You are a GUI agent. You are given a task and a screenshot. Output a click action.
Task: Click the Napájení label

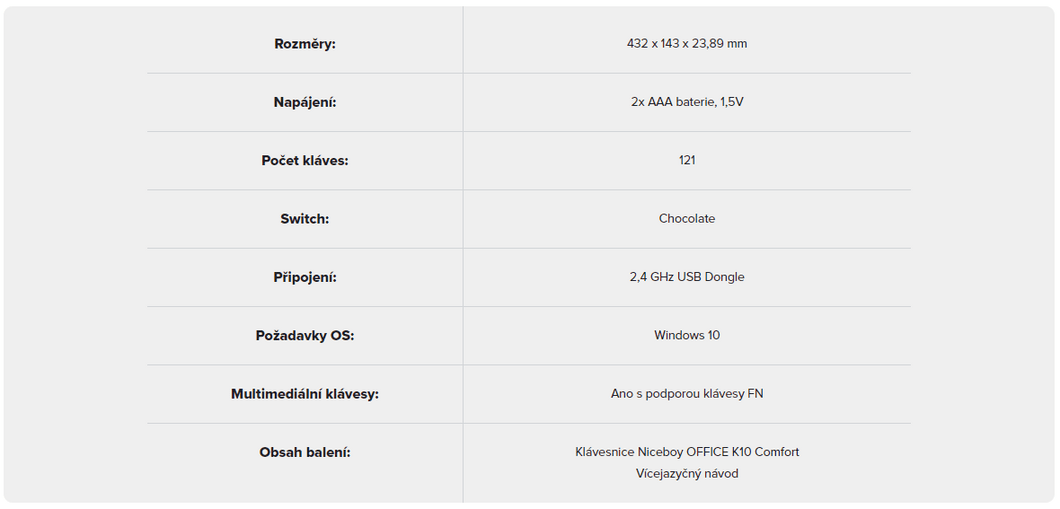[x=305, y=102]
